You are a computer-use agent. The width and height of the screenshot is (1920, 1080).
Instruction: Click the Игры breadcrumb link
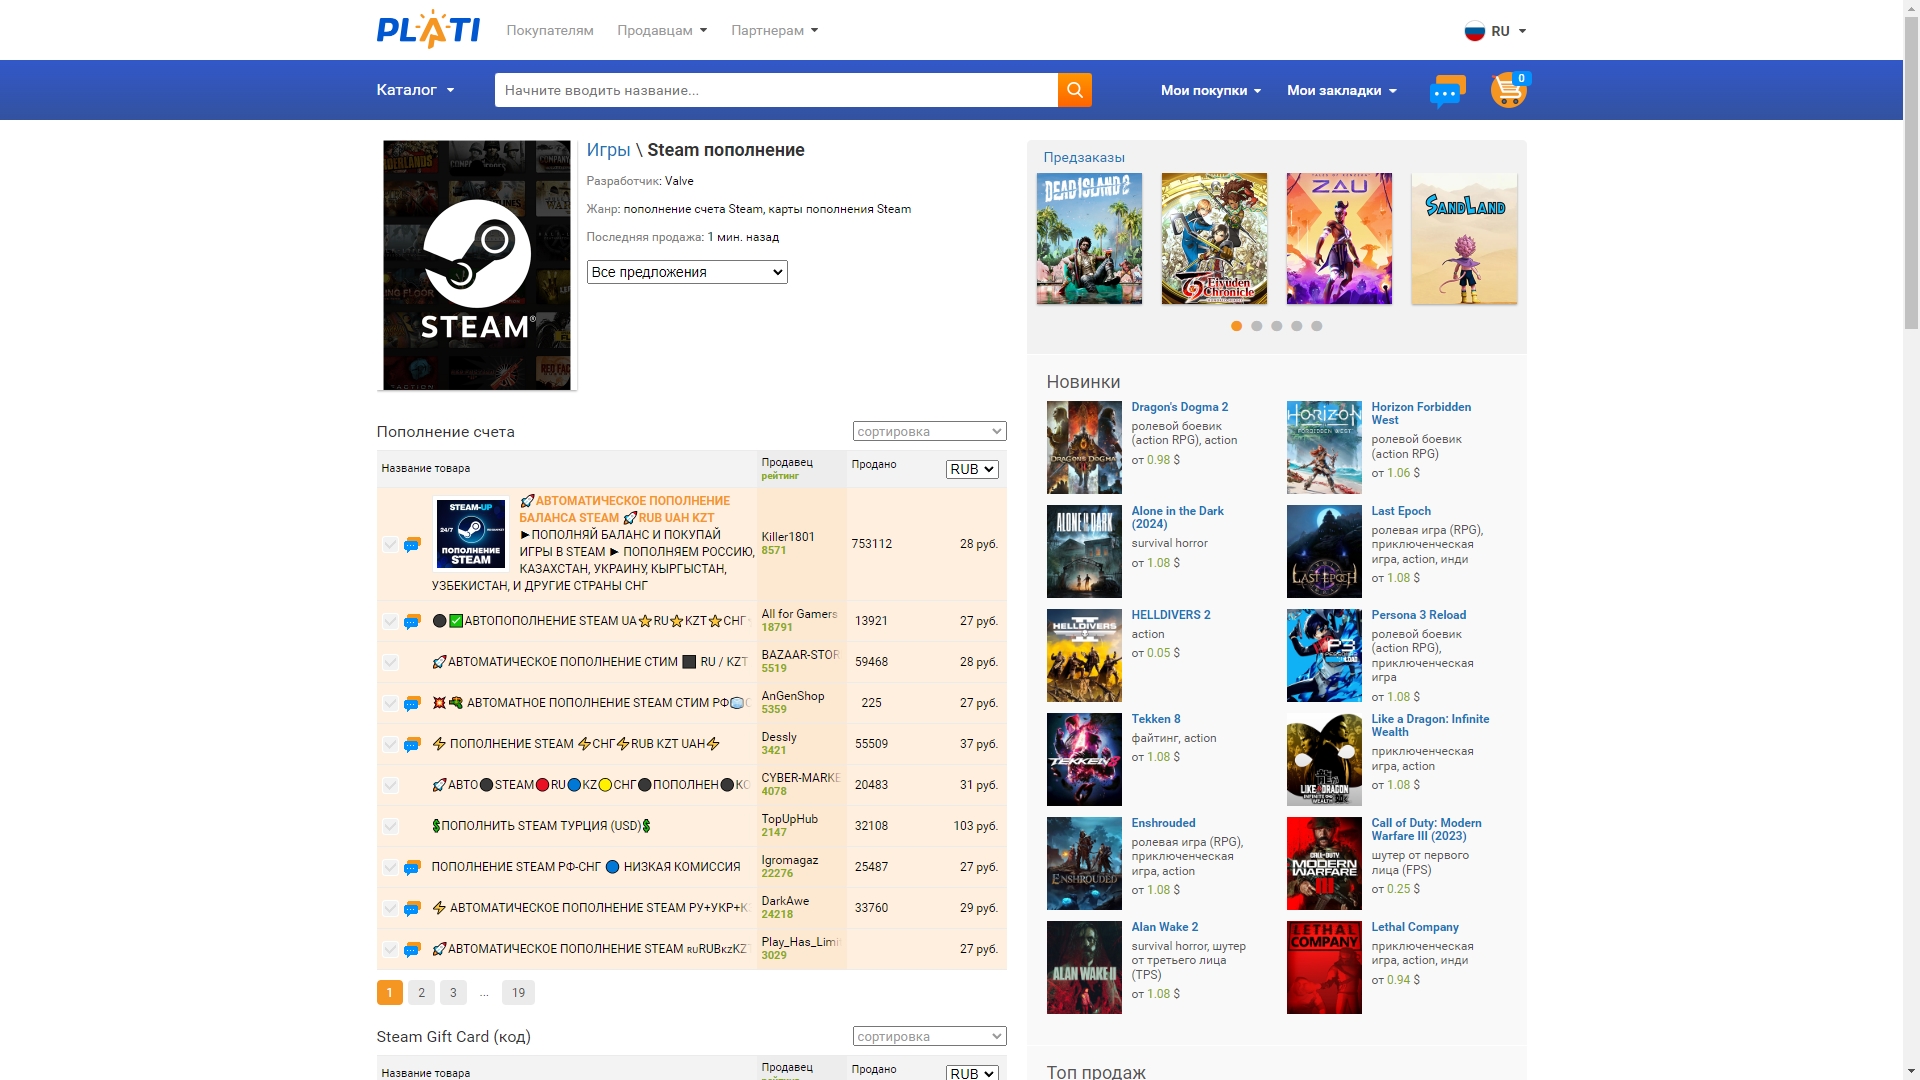click(608, 150)
